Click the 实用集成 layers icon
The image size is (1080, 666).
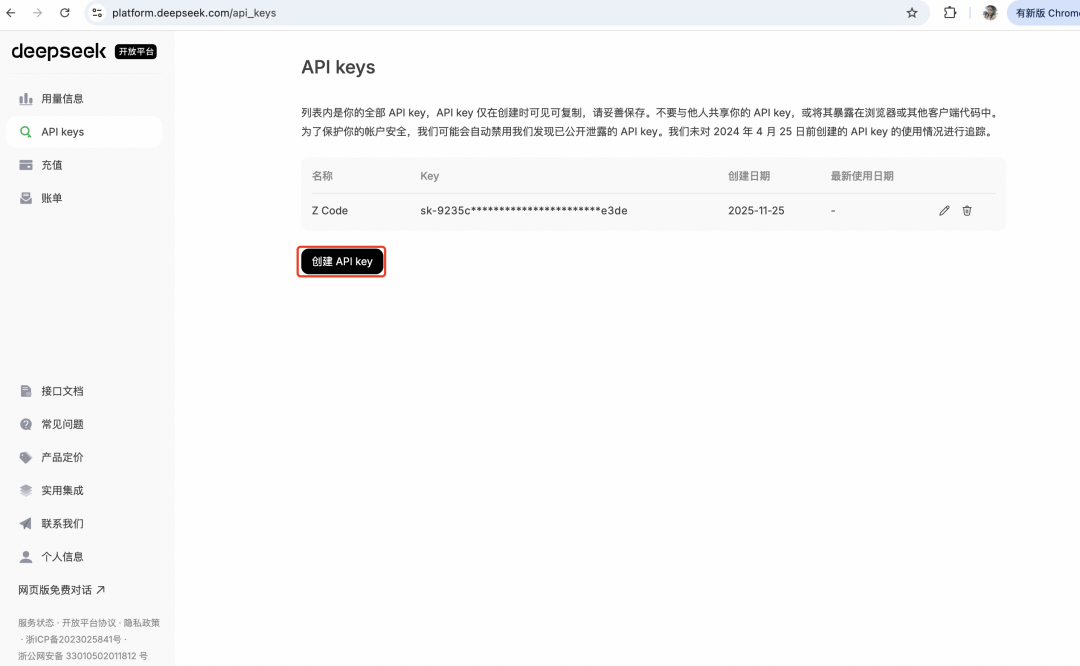click(x=25, y=490)
